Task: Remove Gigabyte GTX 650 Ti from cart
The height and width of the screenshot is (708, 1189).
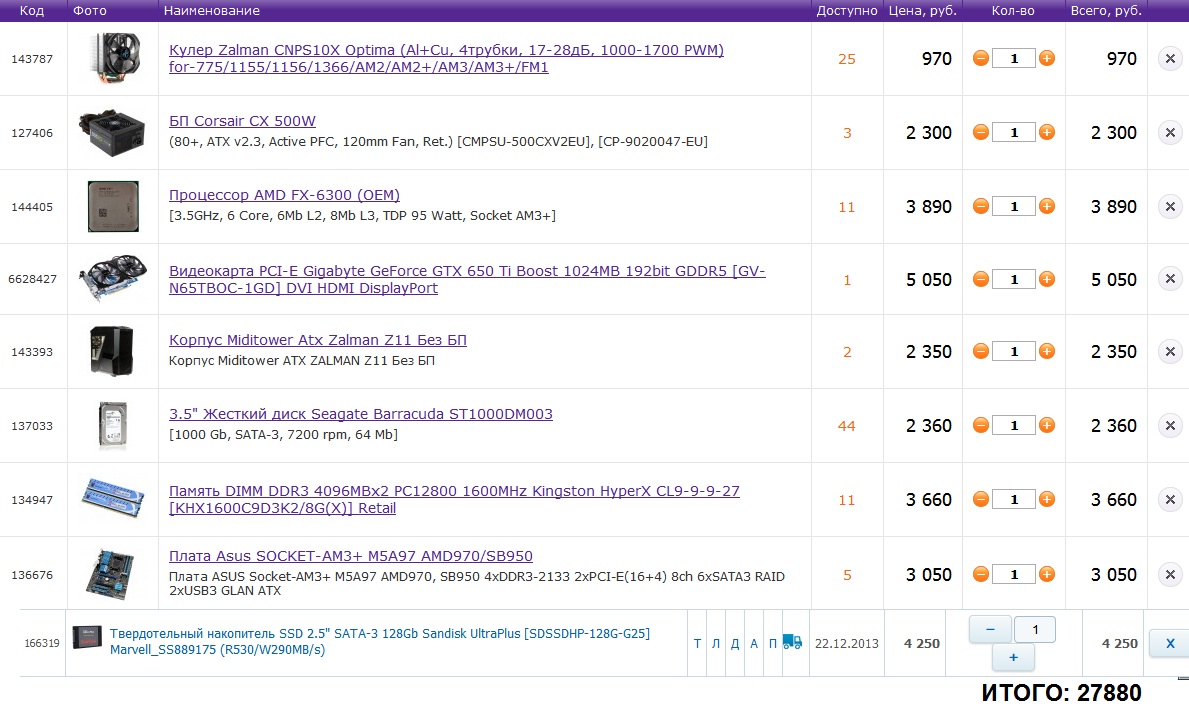Action: [x=1170, y=279]
